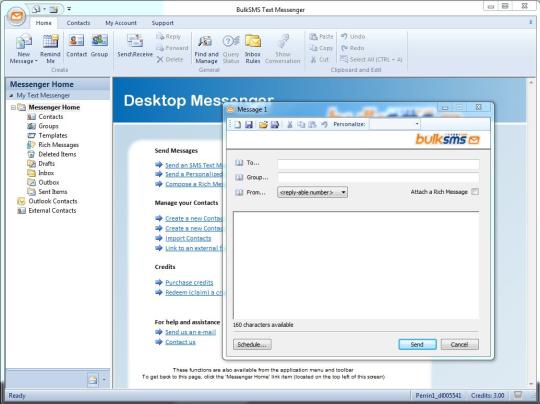Open the Remind Me calendar tool
Viewport: 540px width, 404px height.
coord(50,49)
